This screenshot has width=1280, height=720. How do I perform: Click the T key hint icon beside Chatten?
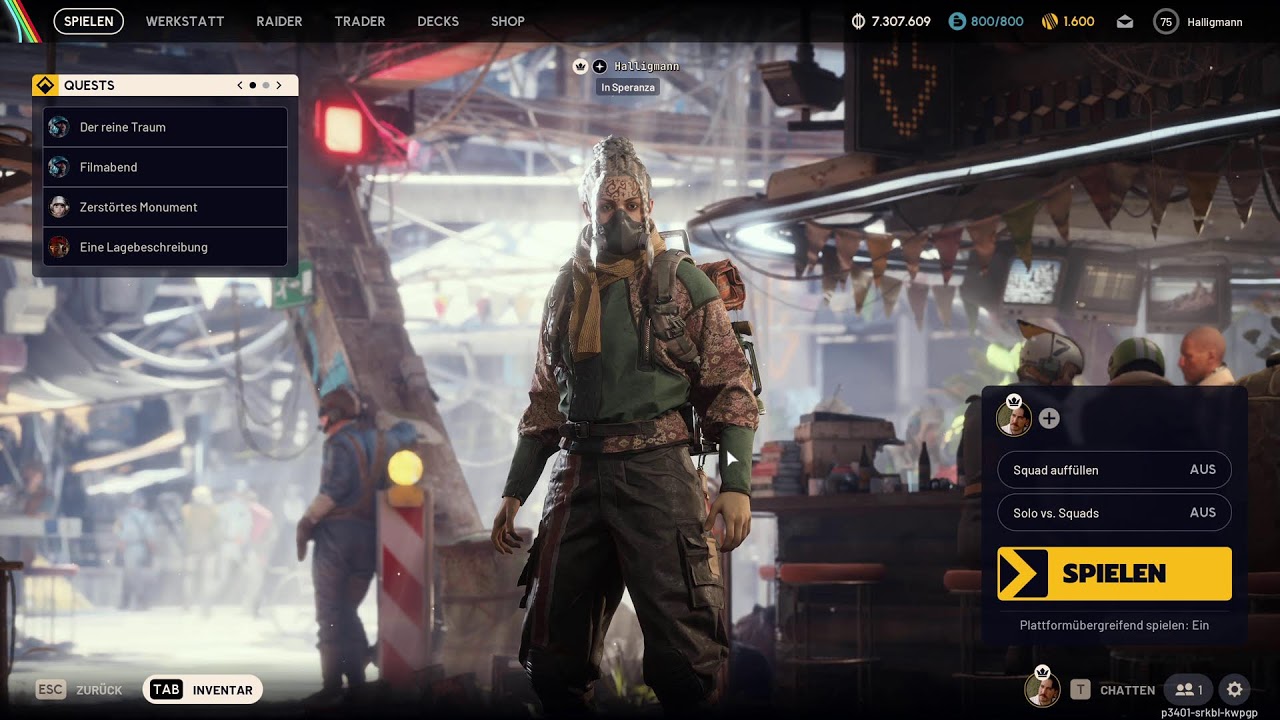(1080, 690)
